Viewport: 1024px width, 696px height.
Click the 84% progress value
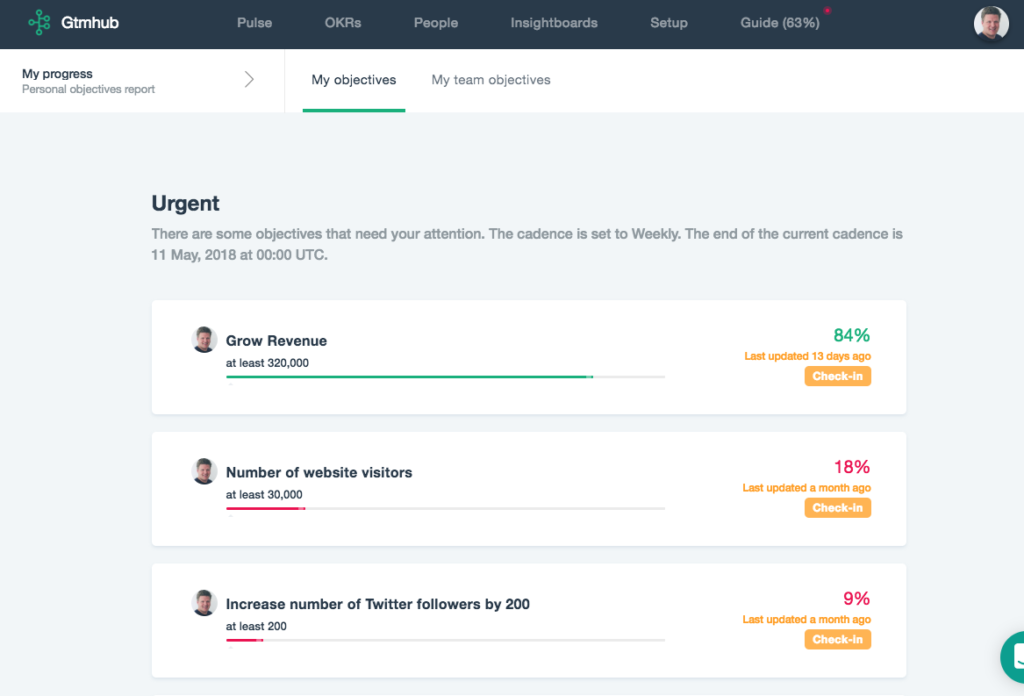(x=852, y=336)
